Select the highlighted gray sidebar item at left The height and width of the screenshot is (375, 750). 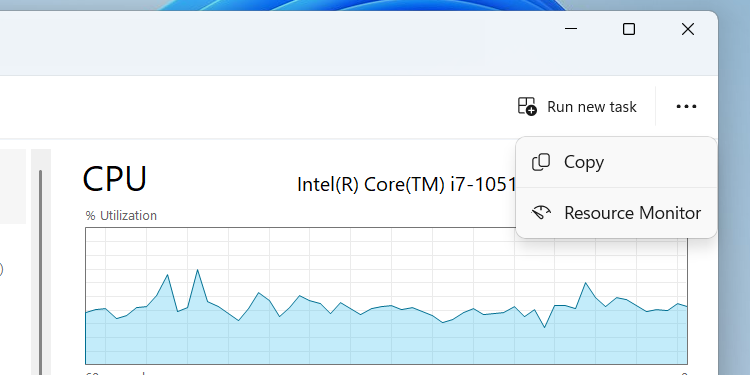pos(13,187)
